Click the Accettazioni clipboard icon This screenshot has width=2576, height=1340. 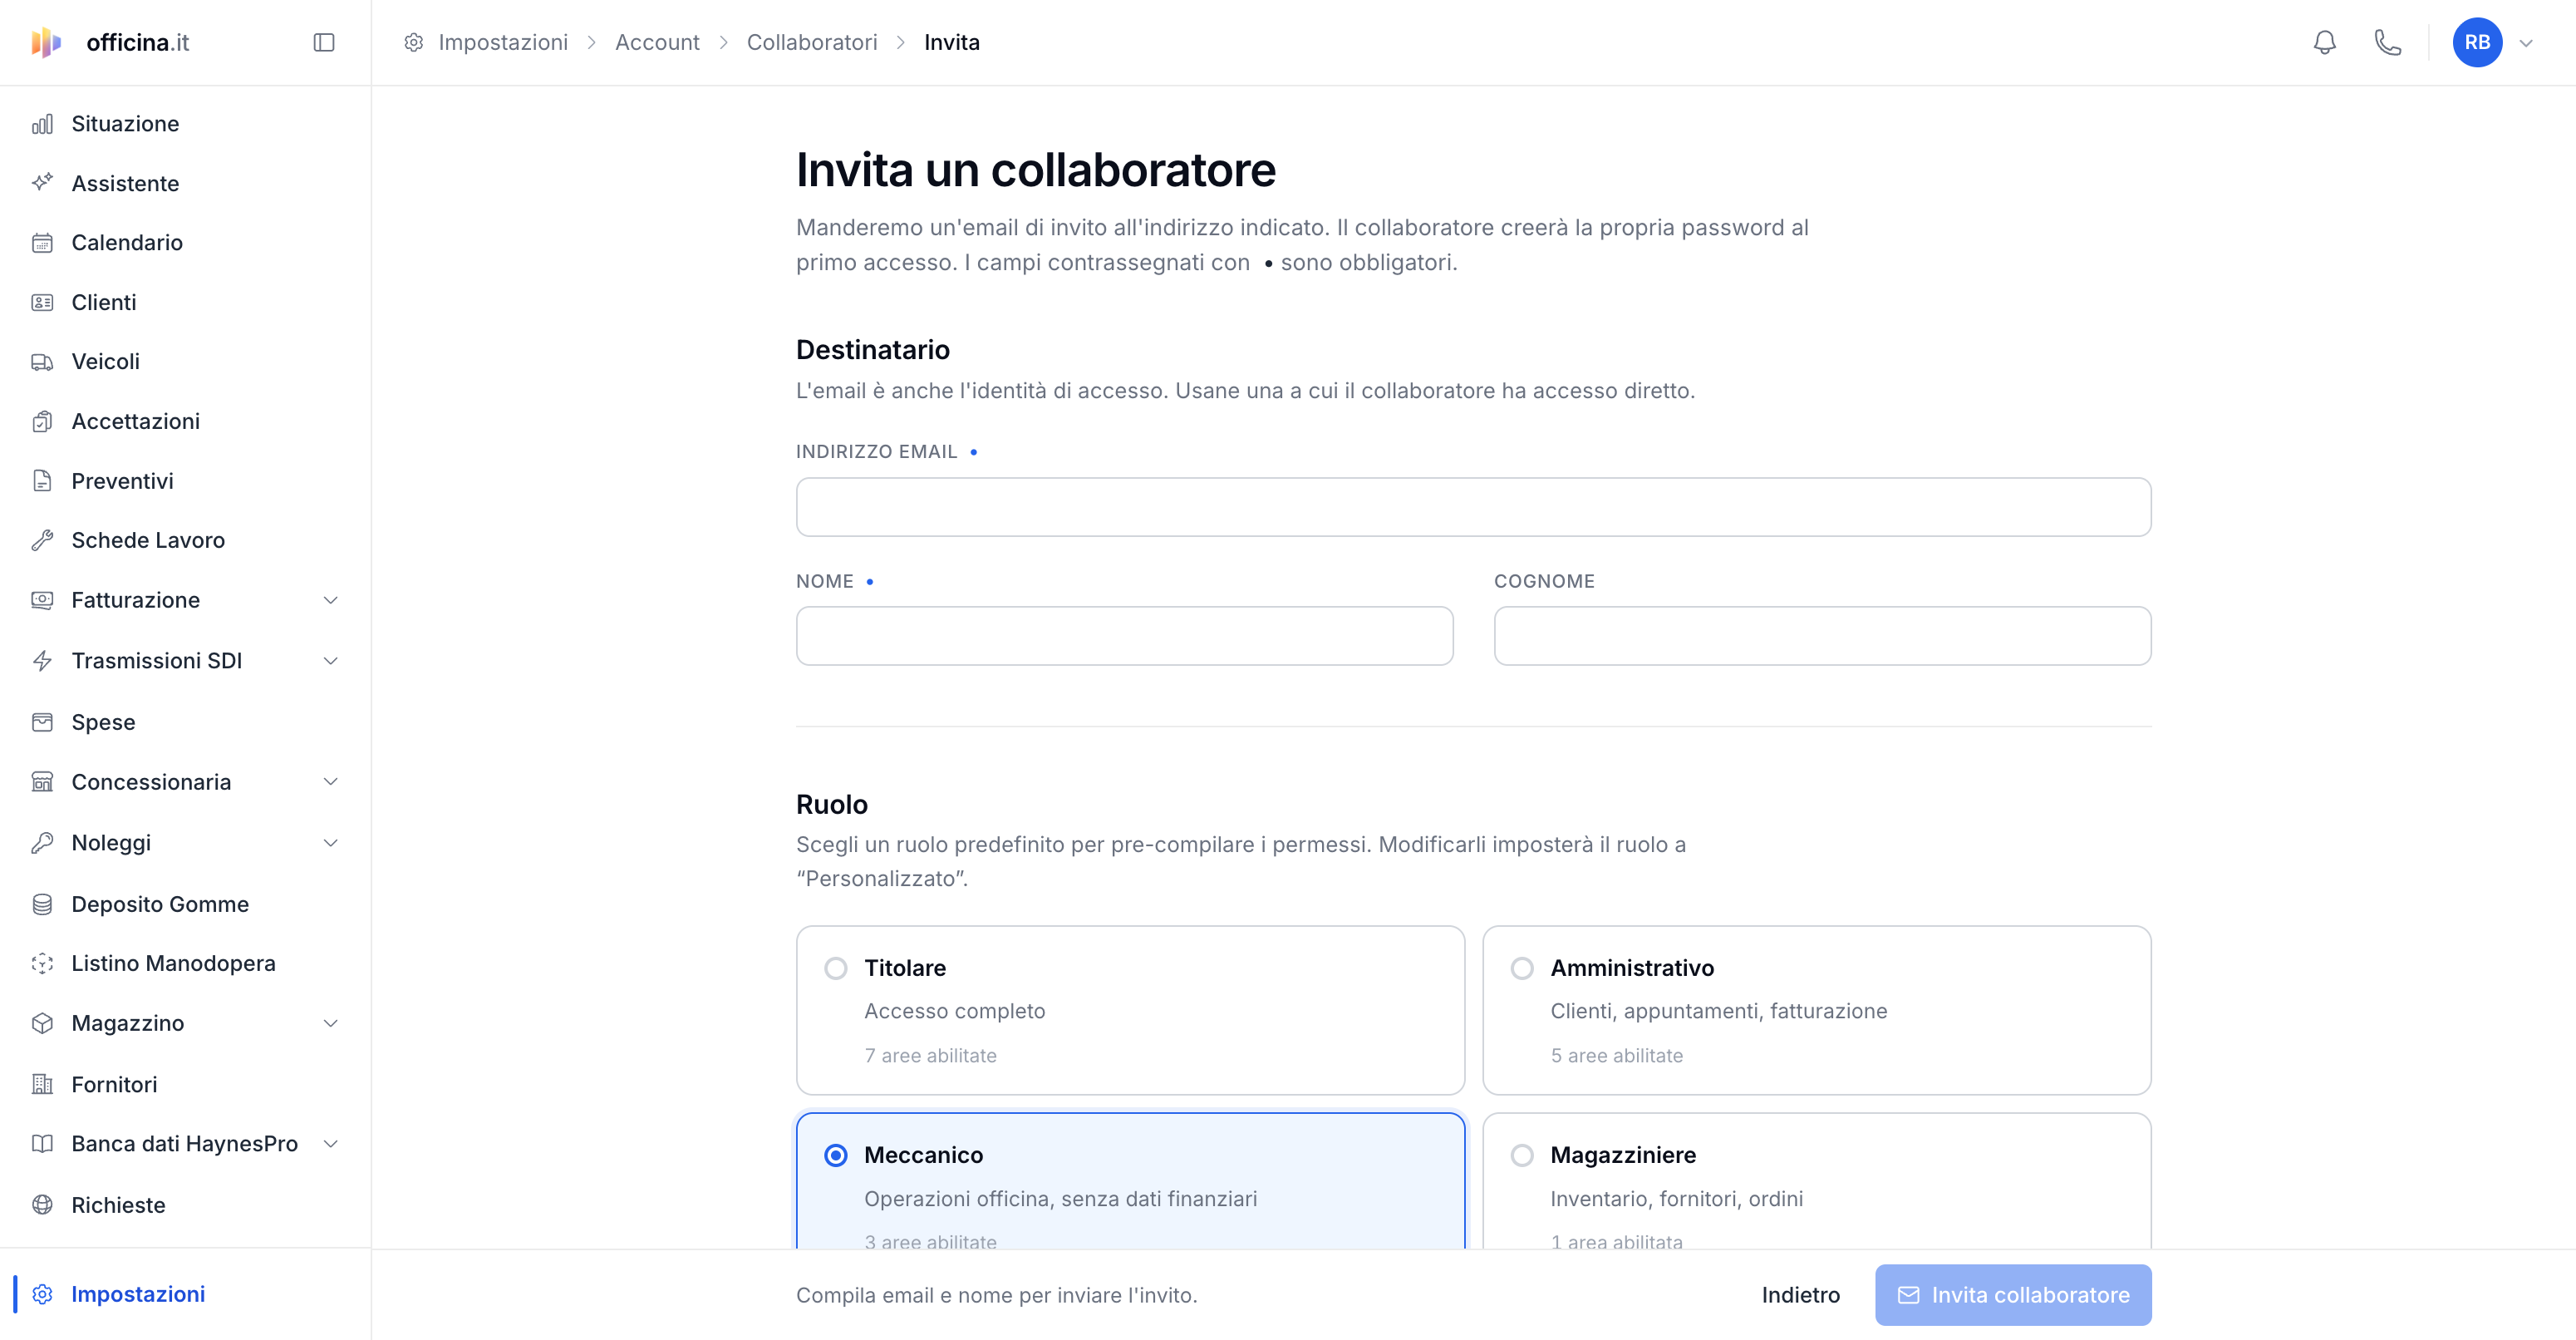point(42,421)
